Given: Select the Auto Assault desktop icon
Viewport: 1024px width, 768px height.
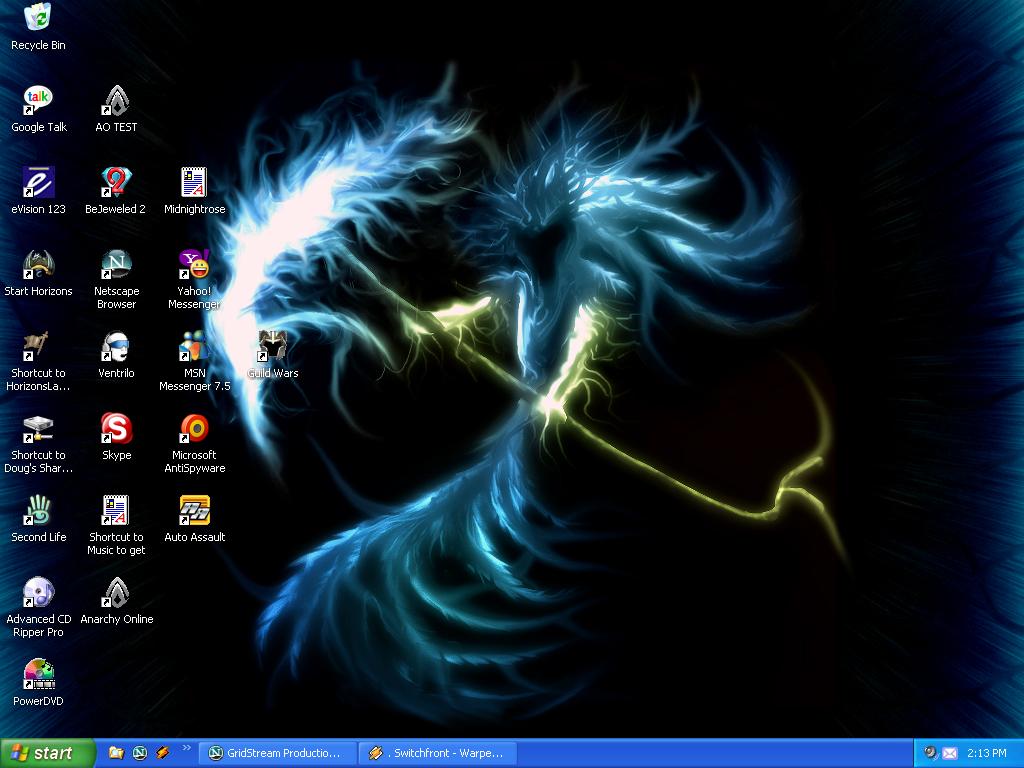Looking at the screenshot, I should (x=194, y=510).
